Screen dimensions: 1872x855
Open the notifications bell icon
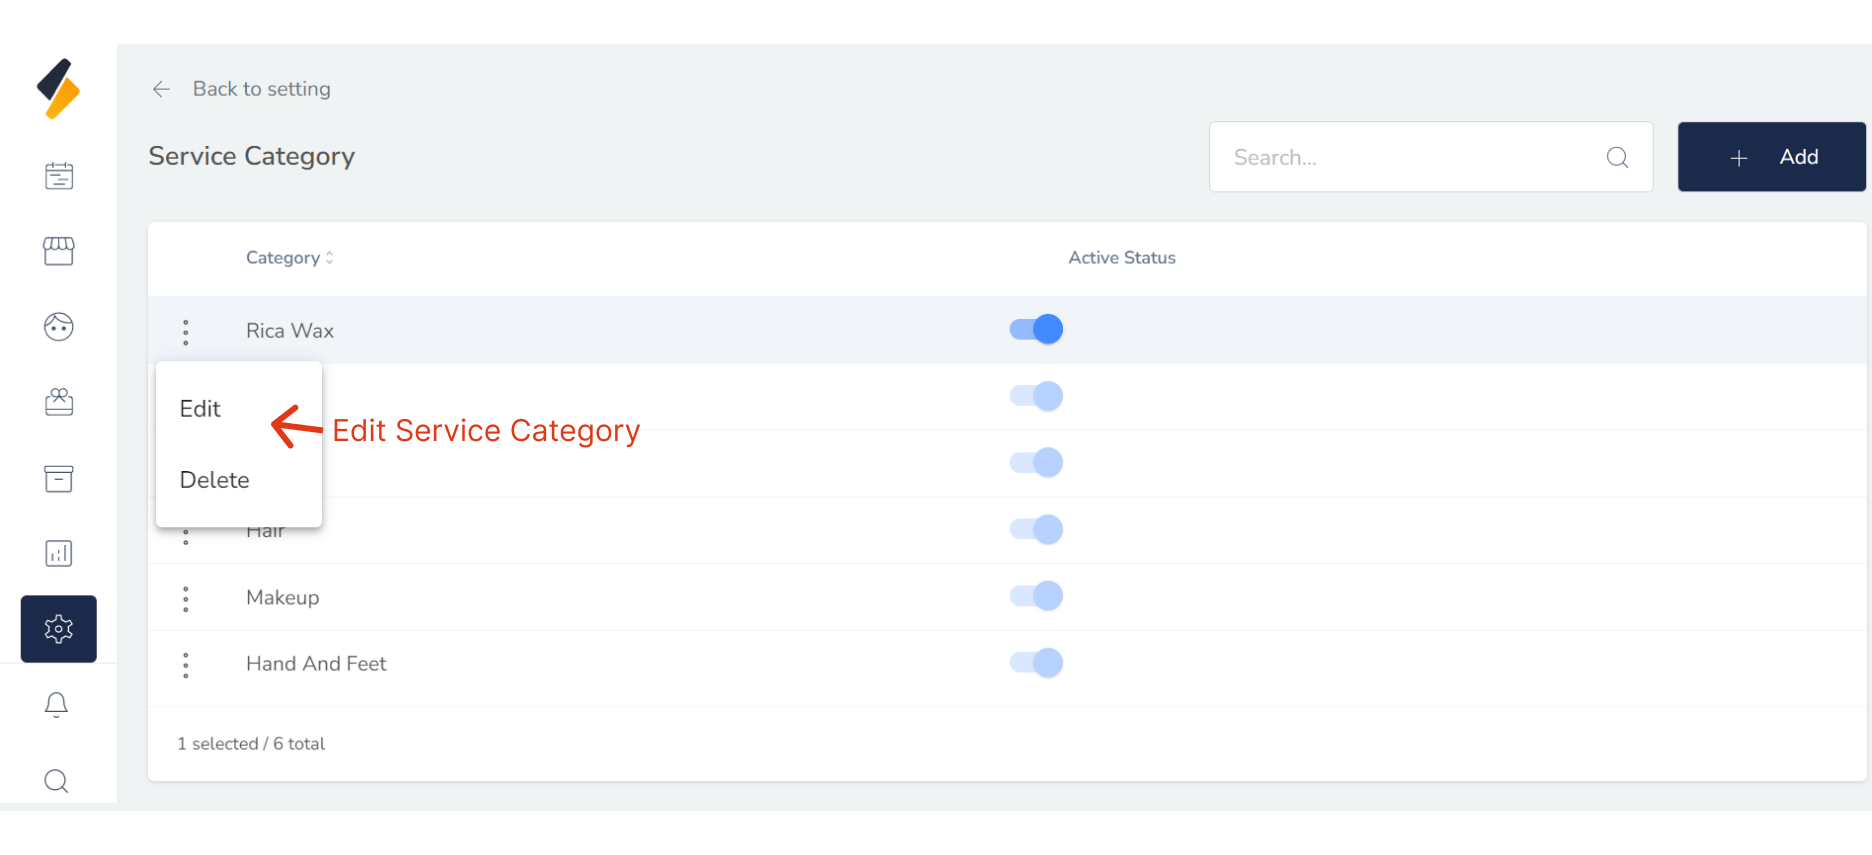(x=57, y=705)
